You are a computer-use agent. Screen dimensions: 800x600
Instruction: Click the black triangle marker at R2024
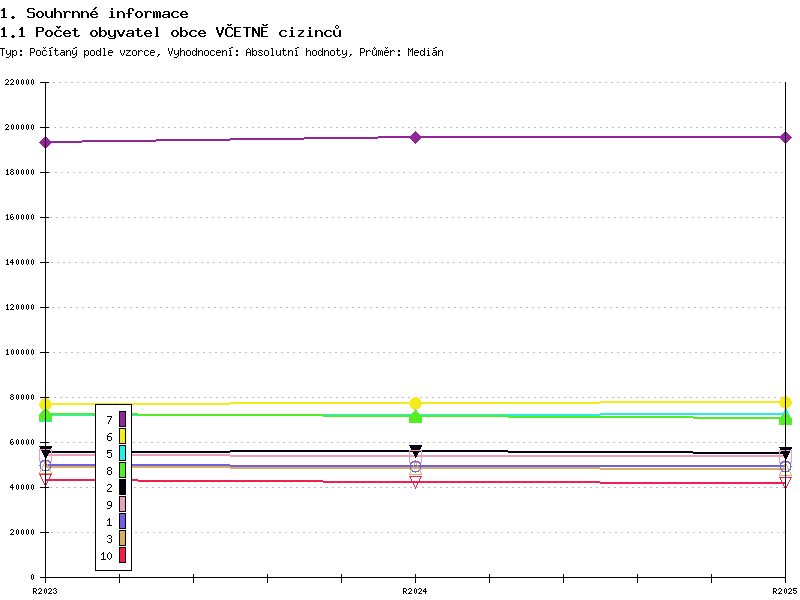[415, 451]
